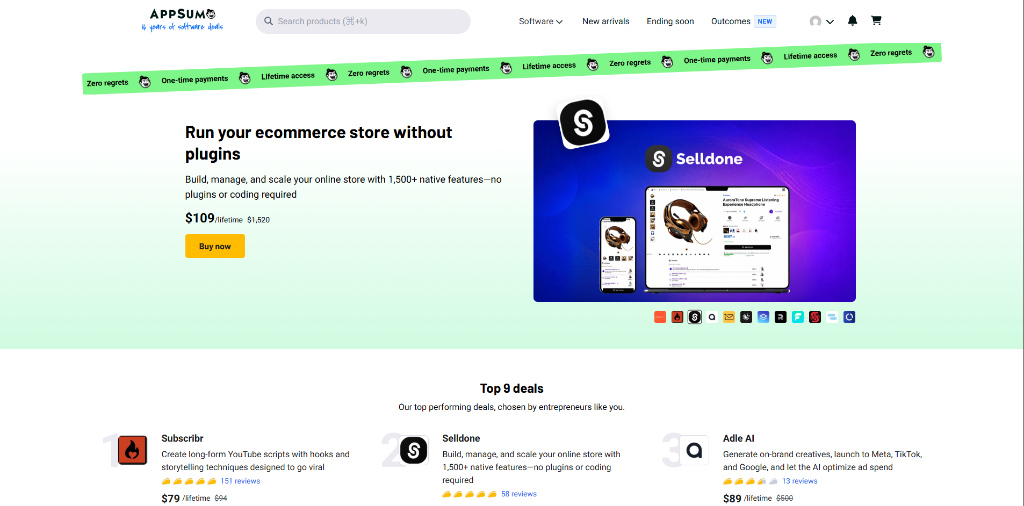Open the notifications bell
Viewport: 1024px width, 506px height.
852,21
